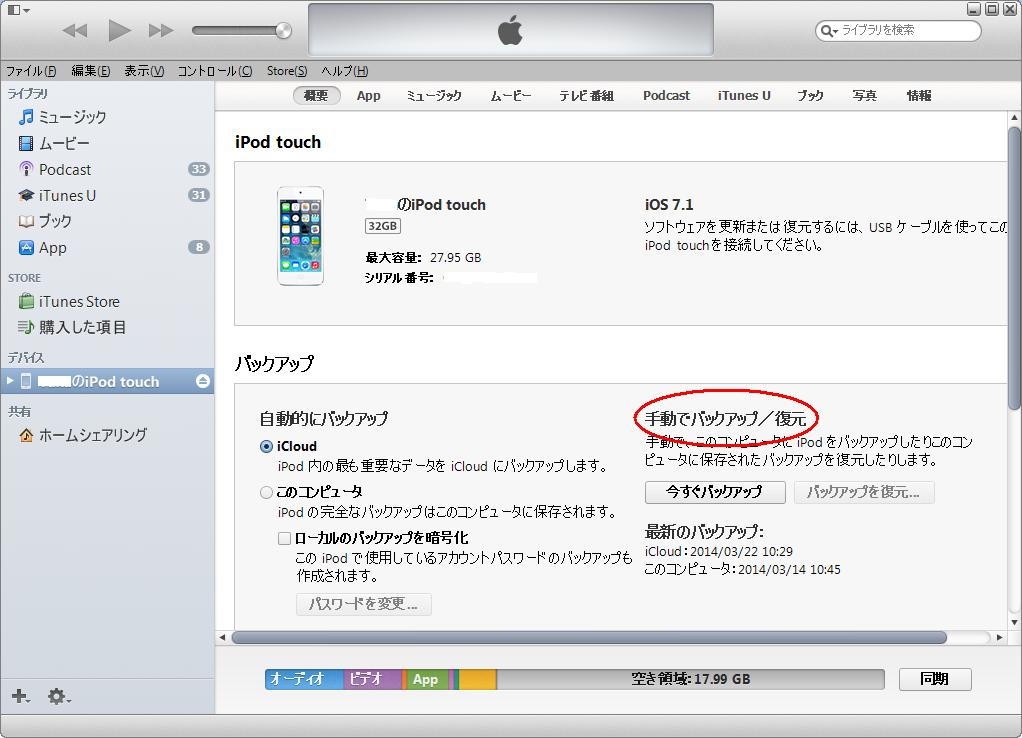Click the add plus button at sidebar bottom
Image resolution: width=1022 pixels, height=738 pixels.
pos(20,696)
